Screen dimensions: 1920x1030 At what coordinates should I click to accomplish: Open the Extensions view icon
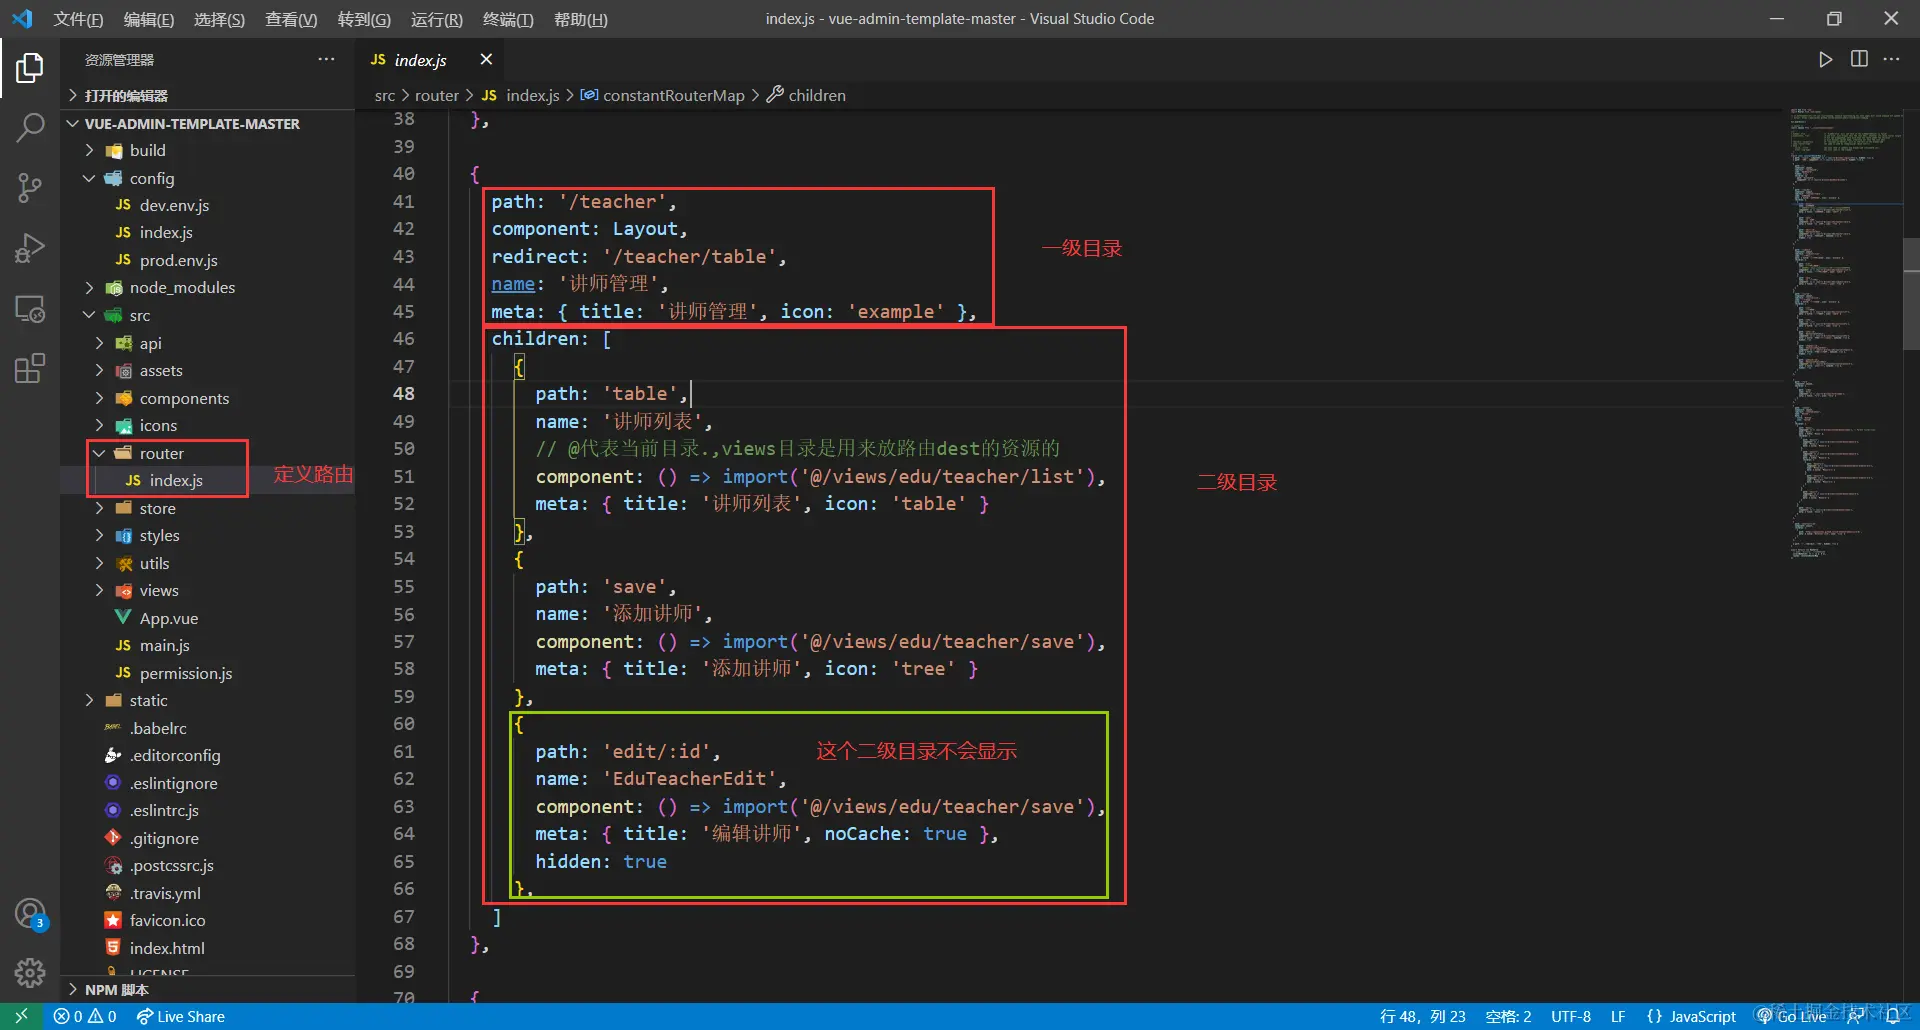pos(30,368)
